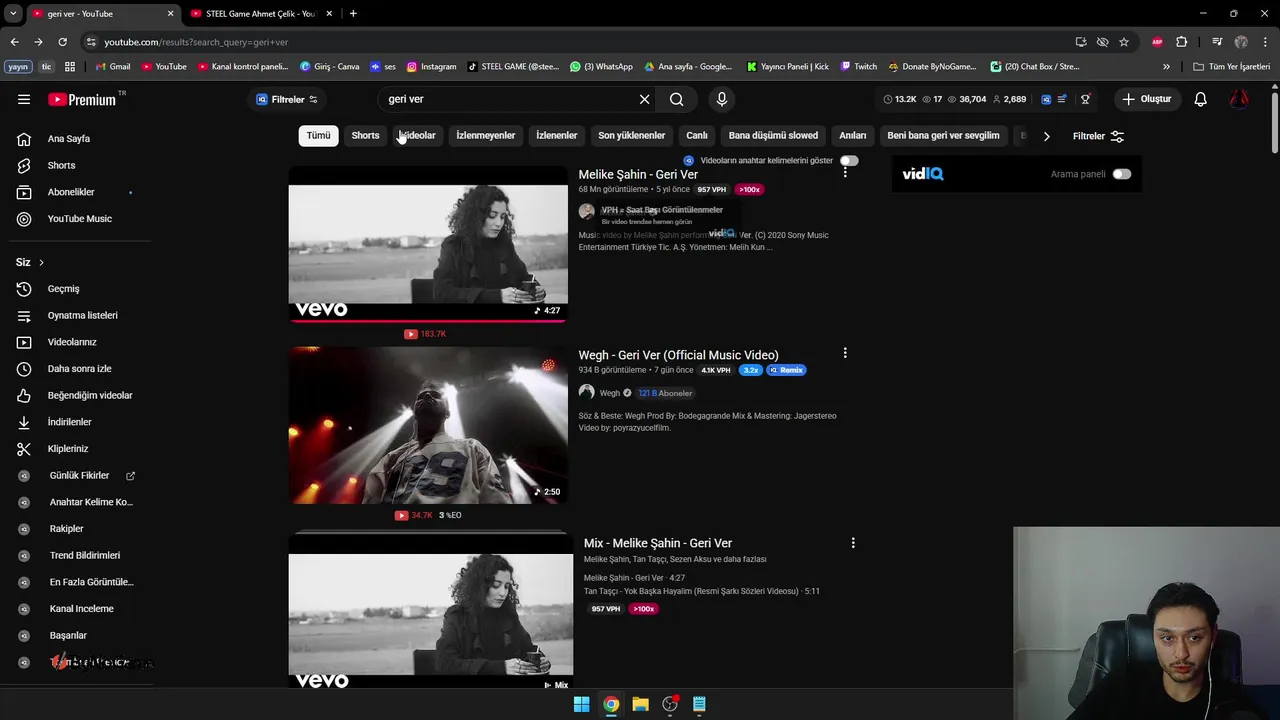Open İndirilenler in sidebar

point(69,422)
